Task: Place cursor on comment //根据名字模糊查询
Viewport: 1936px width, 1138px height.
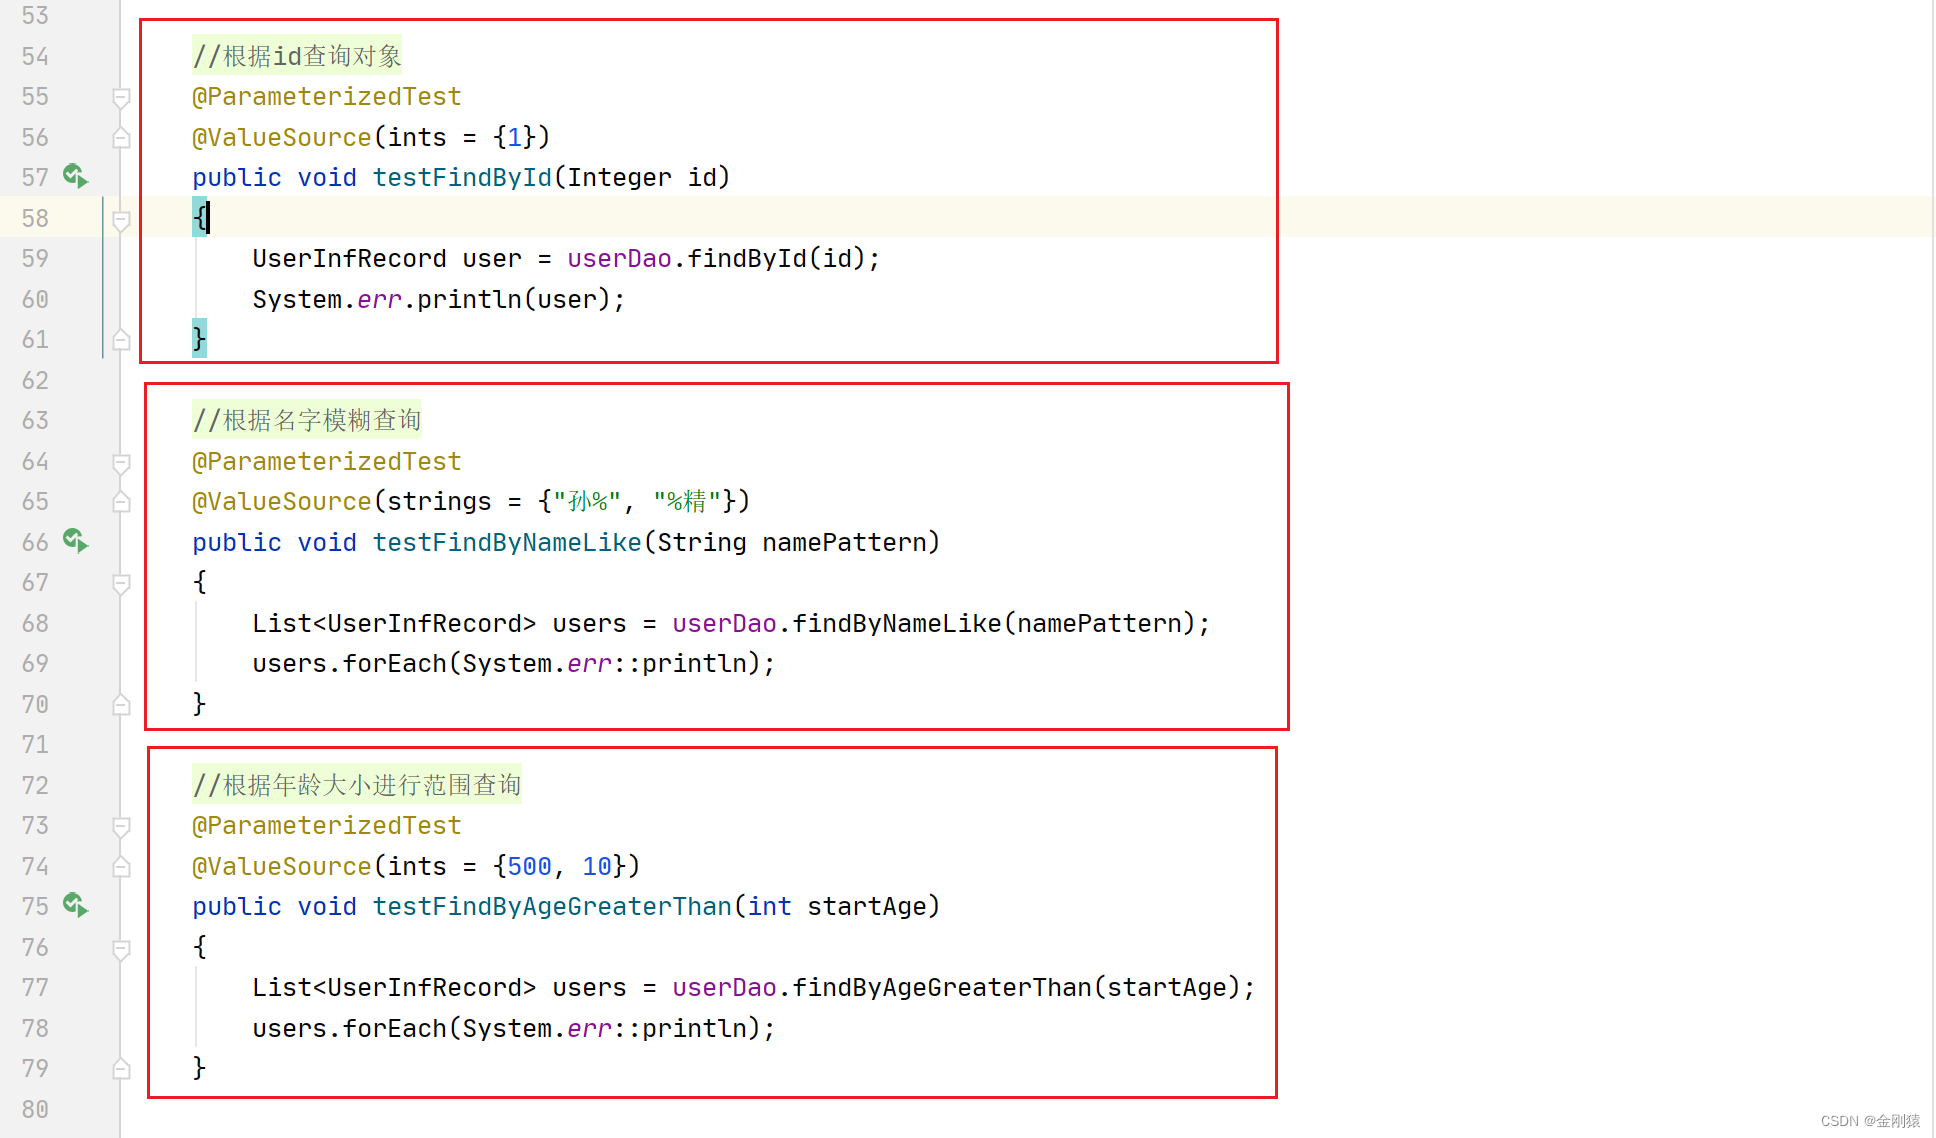Action: pyautogui.click(x=307, y=421)
